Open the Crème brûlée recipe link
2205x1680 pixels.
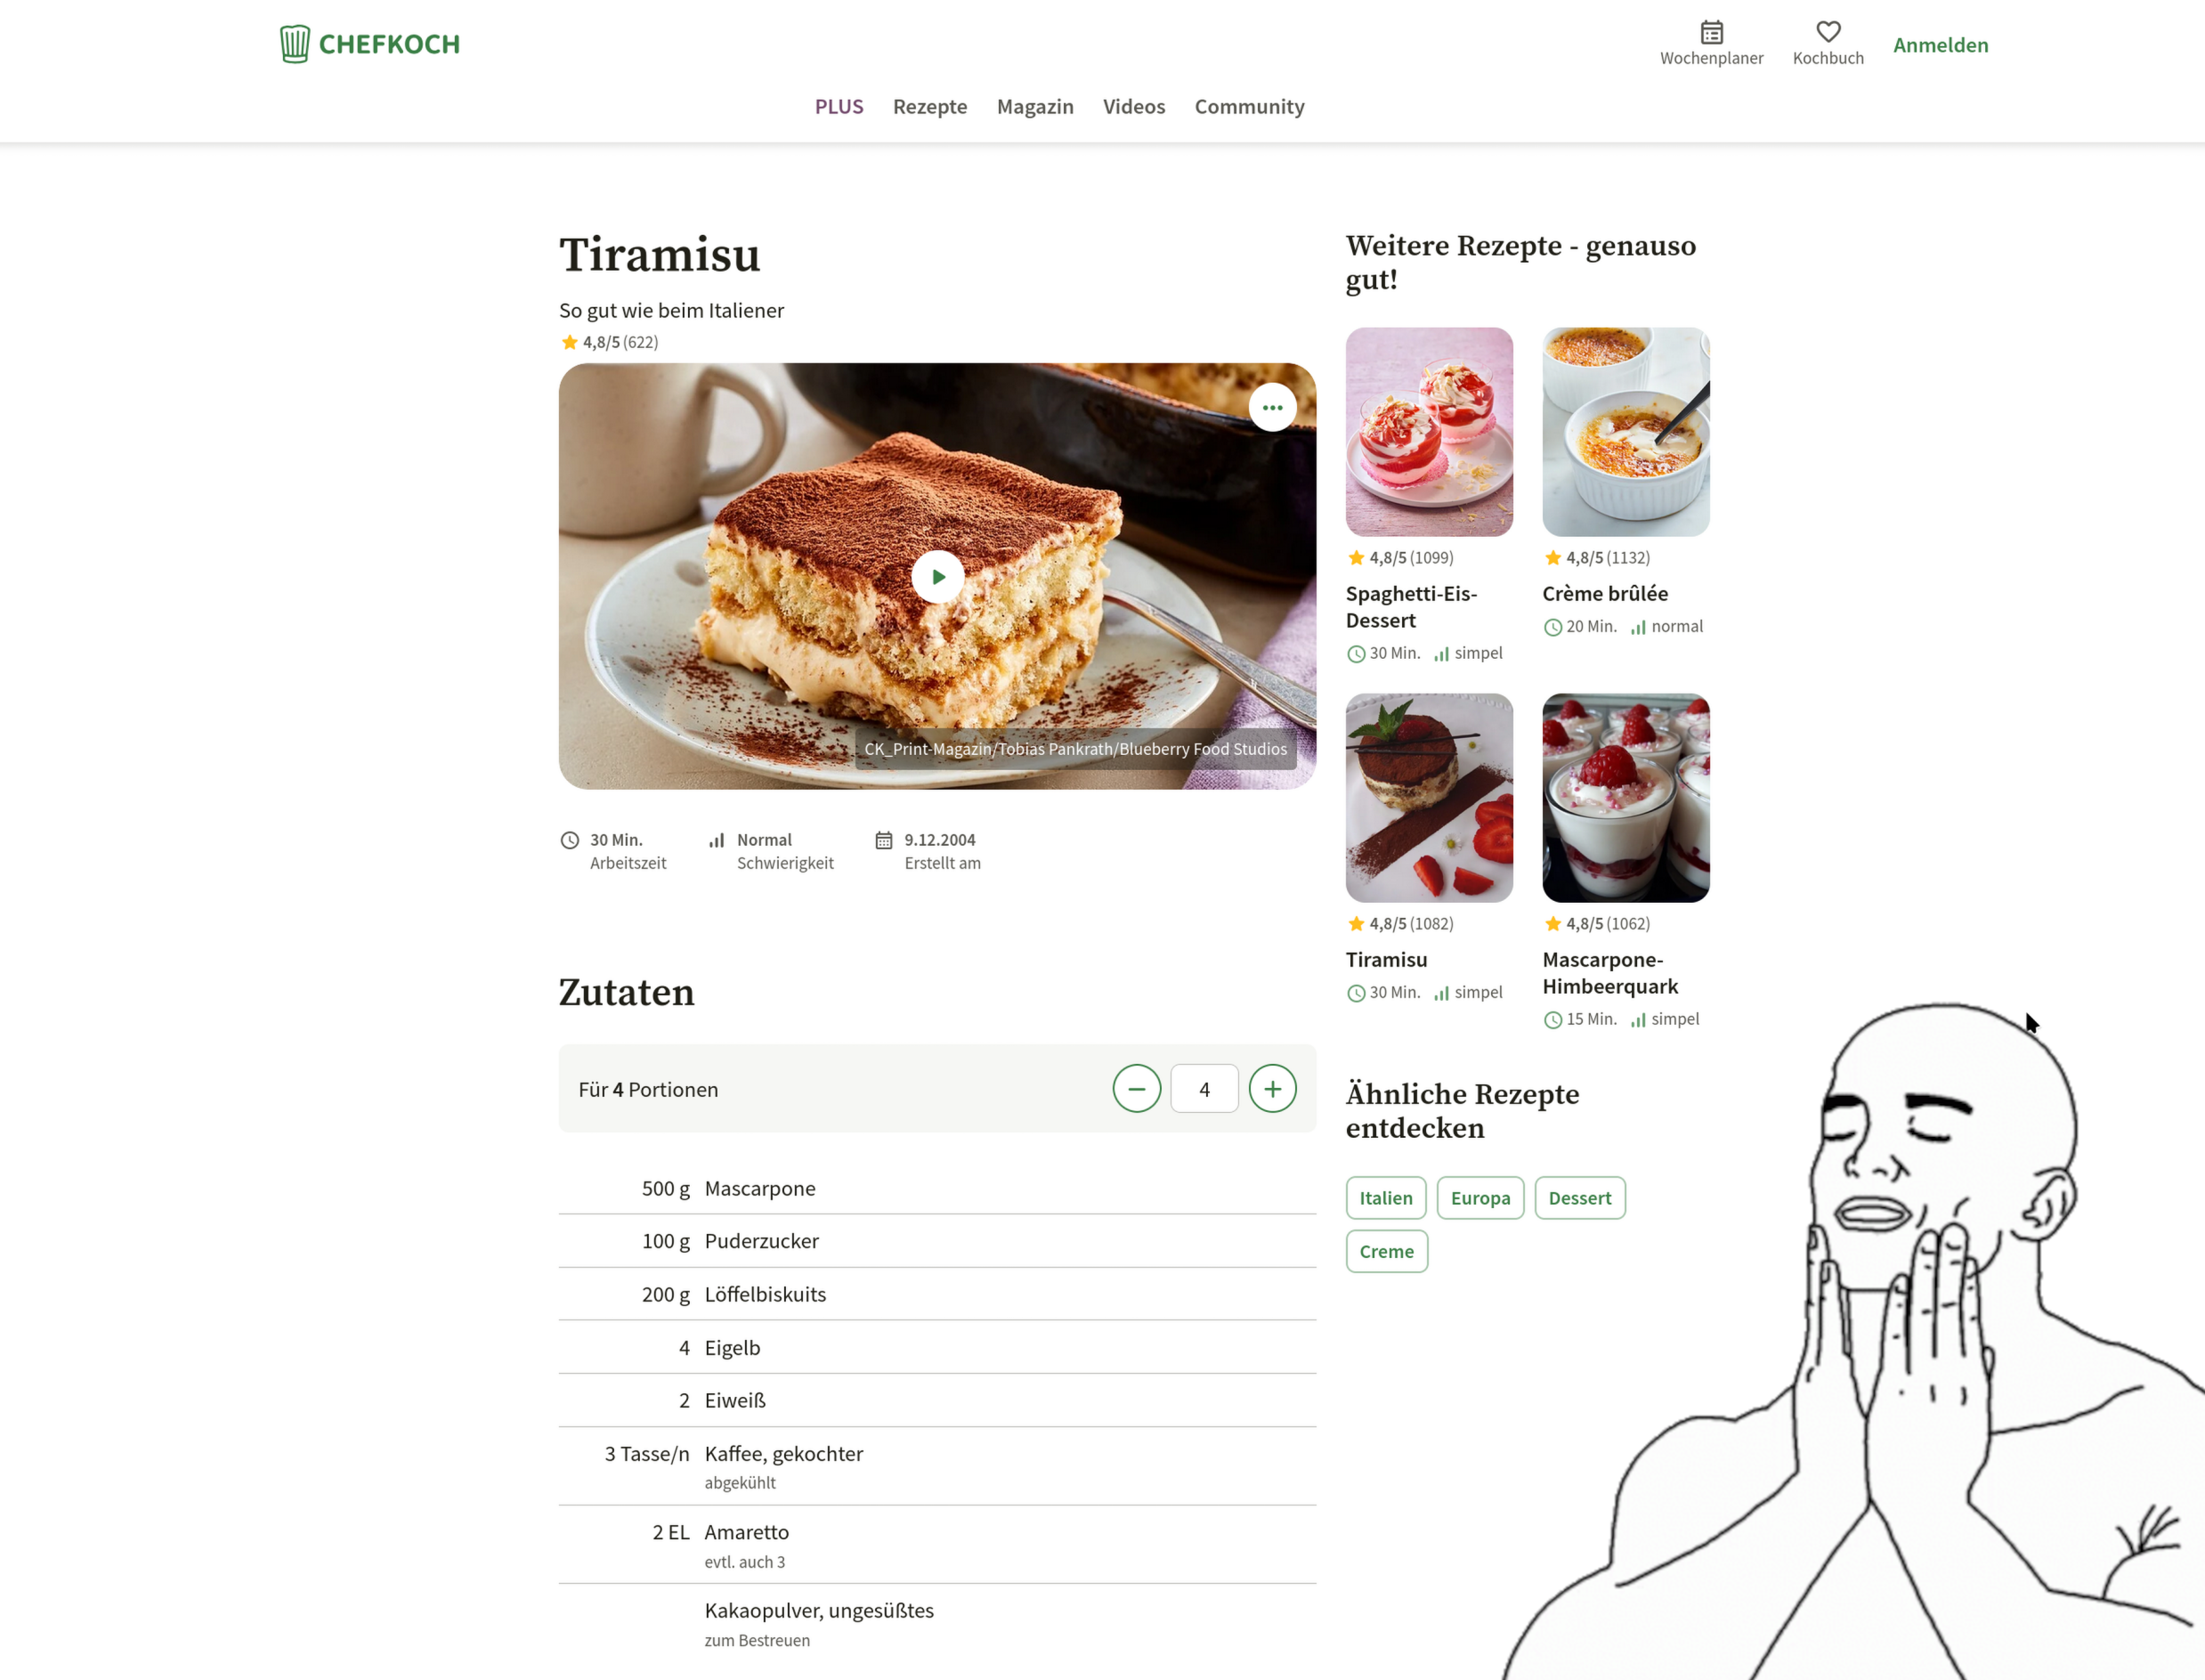pos(1604,593)
